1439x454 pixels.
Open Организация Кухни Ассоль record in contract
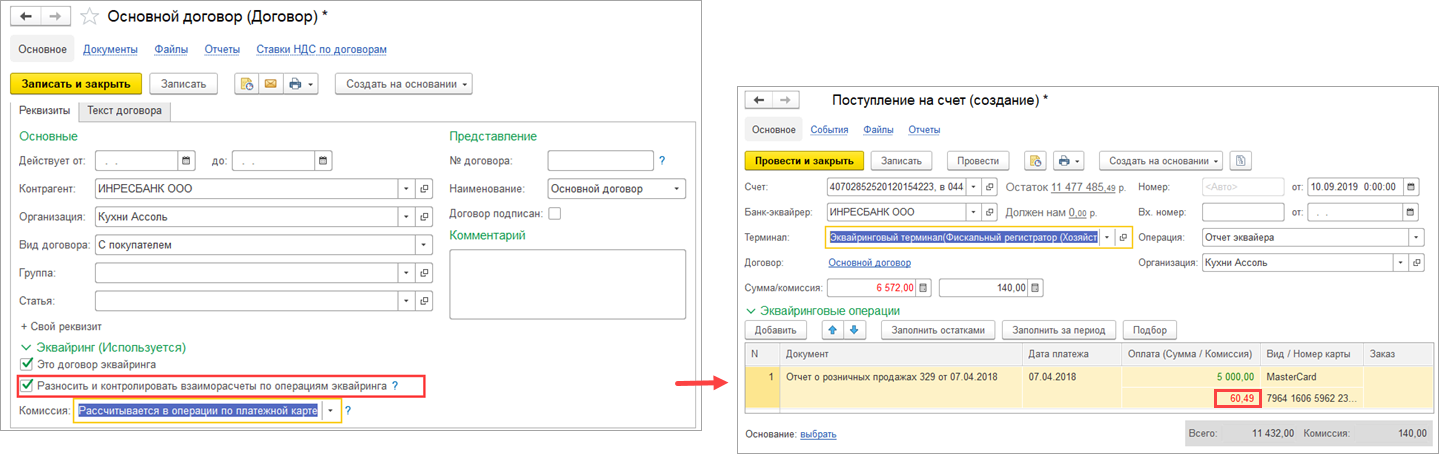(x=424, y=216)
